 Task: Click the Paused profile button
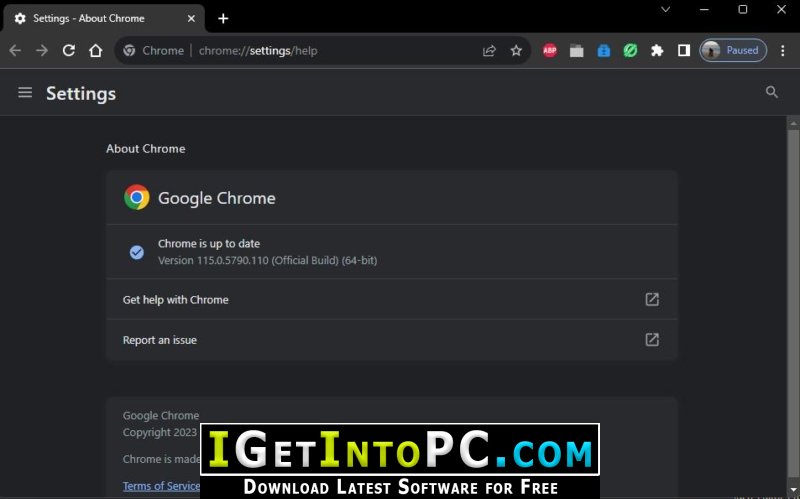pos(733,51)
